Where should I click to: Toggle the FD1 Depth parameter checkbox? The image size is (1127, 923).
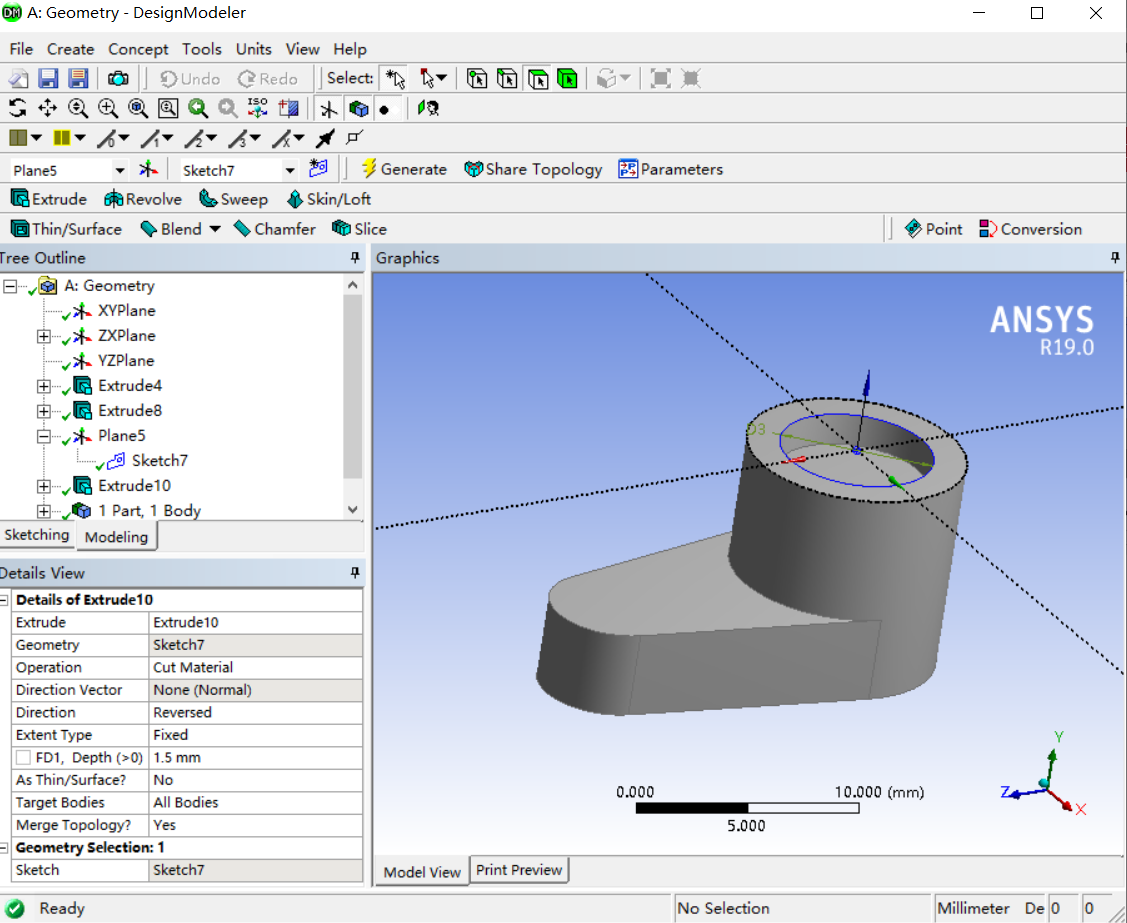pos(23,758)
